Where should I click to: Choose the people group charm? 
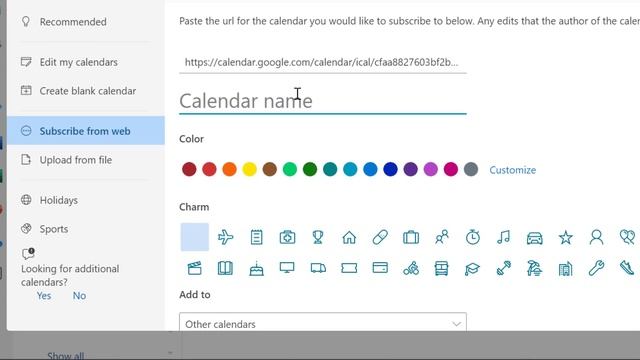point(442,237)
